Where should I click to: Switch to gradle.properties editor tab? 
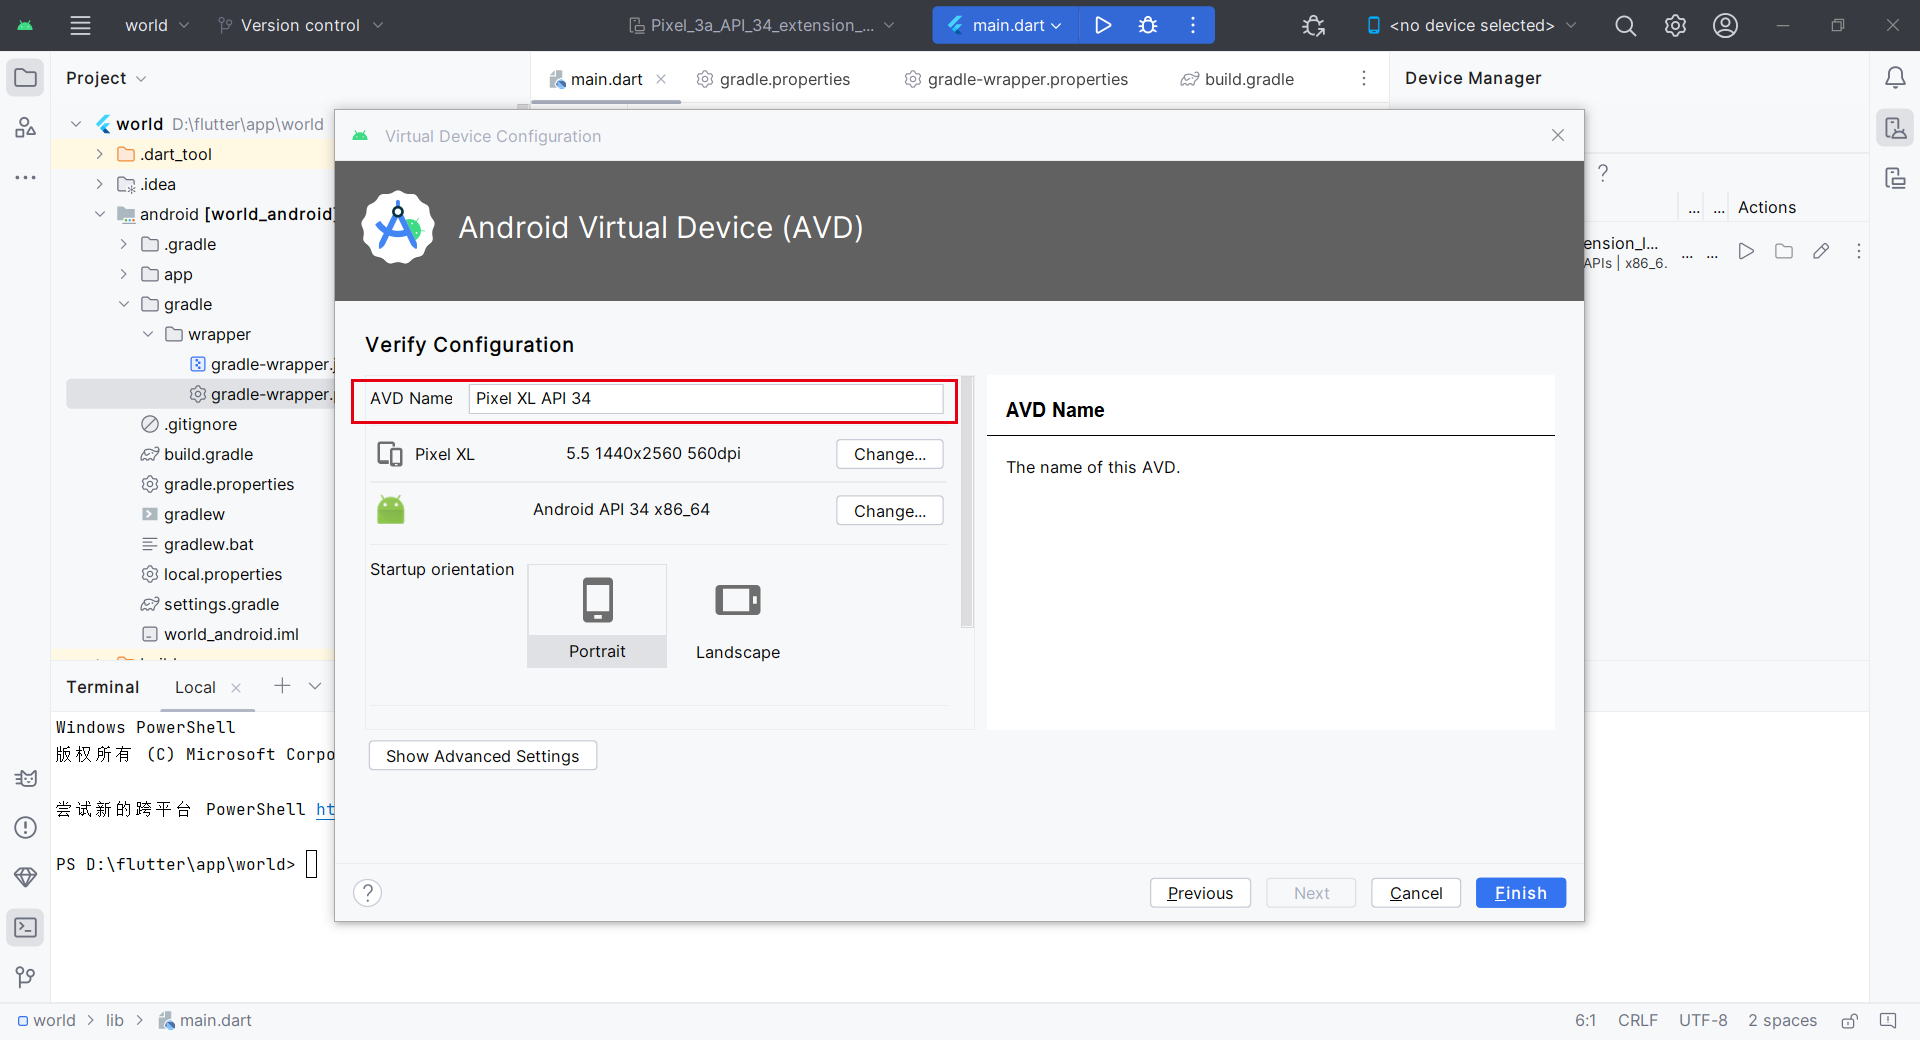pyautogui.click(x=774, y=79)
